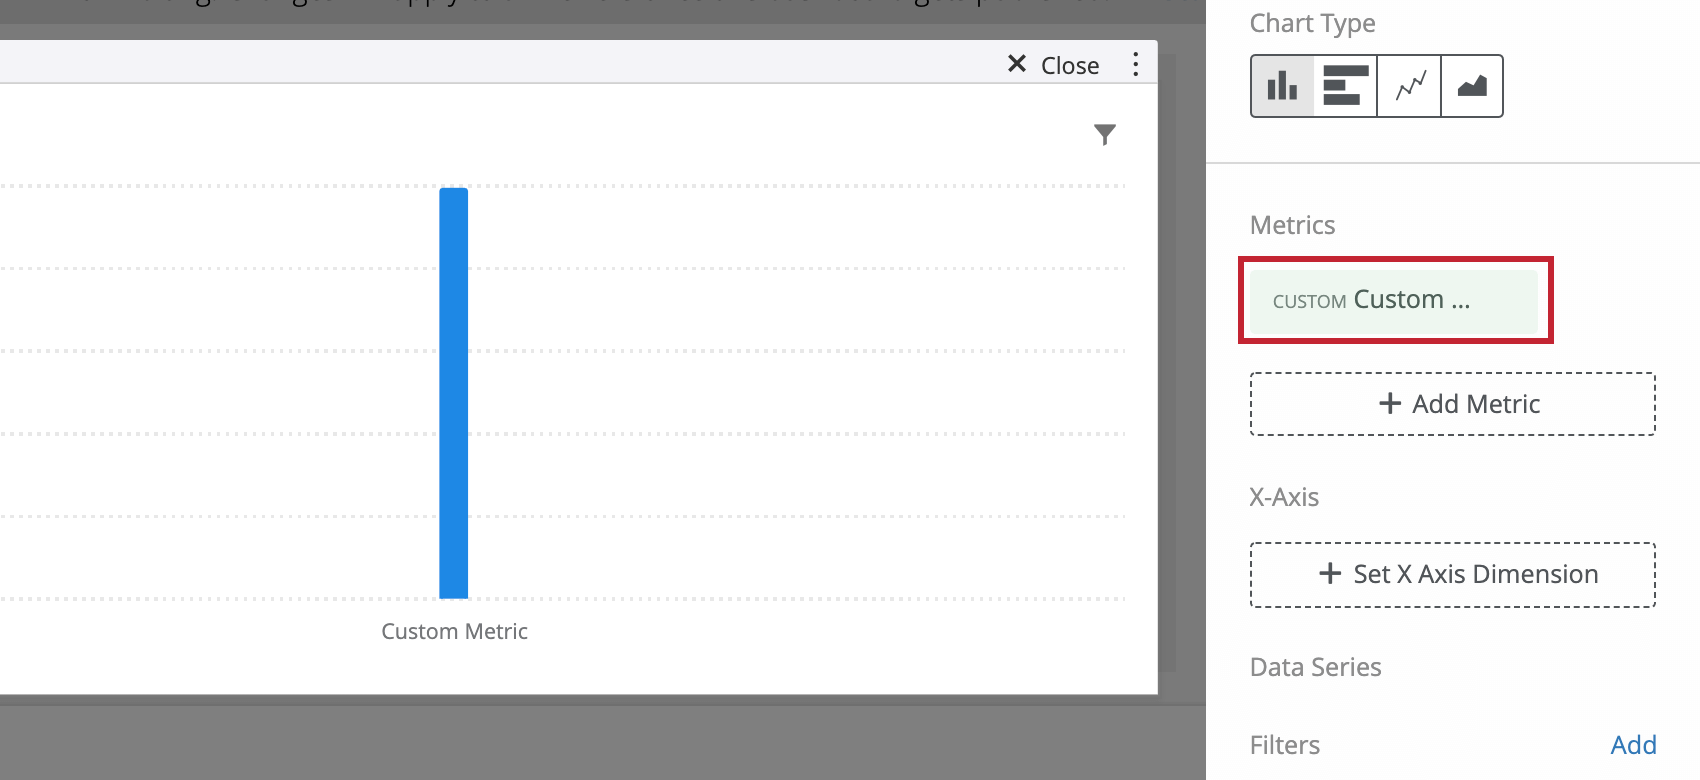The width and height of the screenshot is (1700, 780).
Task: Pick the area chart type icon
Action: pyautogui.click(x=1472, y=86)
